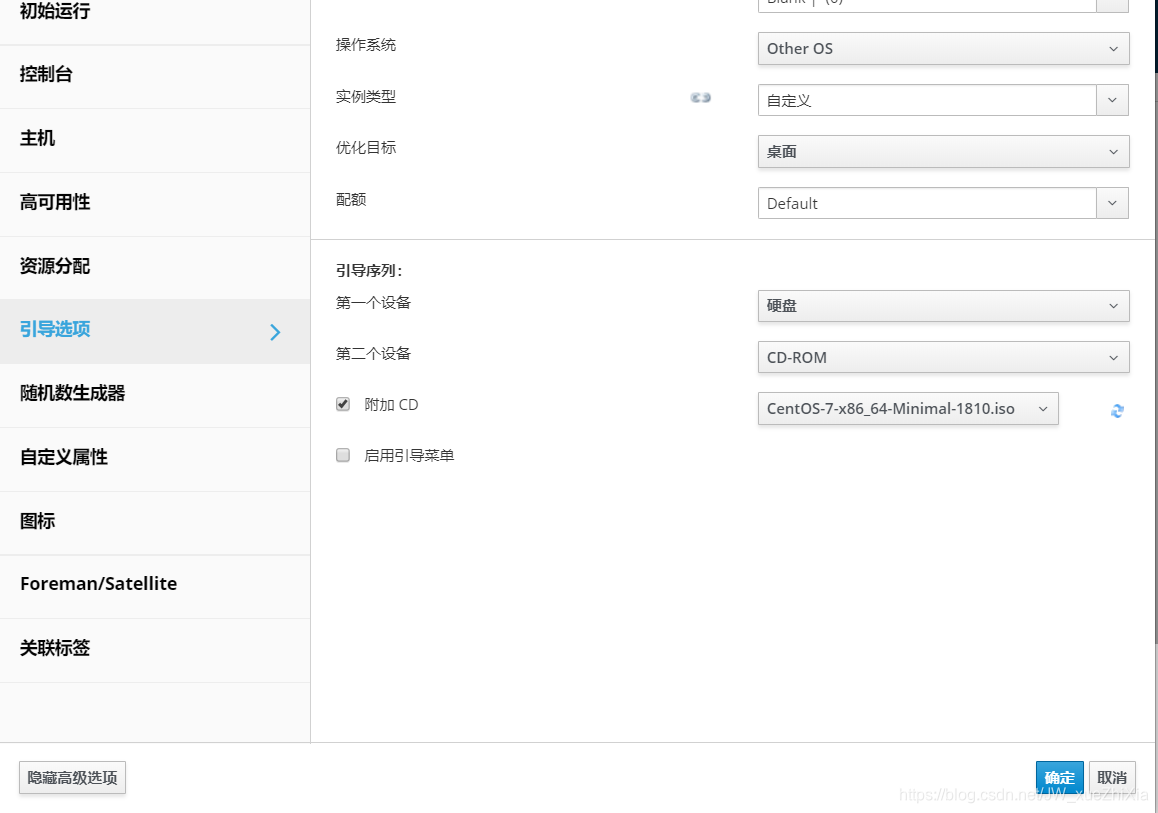Switch to the 随机数生成器 tab
1158x813 pixels.
tap(154, 394)
